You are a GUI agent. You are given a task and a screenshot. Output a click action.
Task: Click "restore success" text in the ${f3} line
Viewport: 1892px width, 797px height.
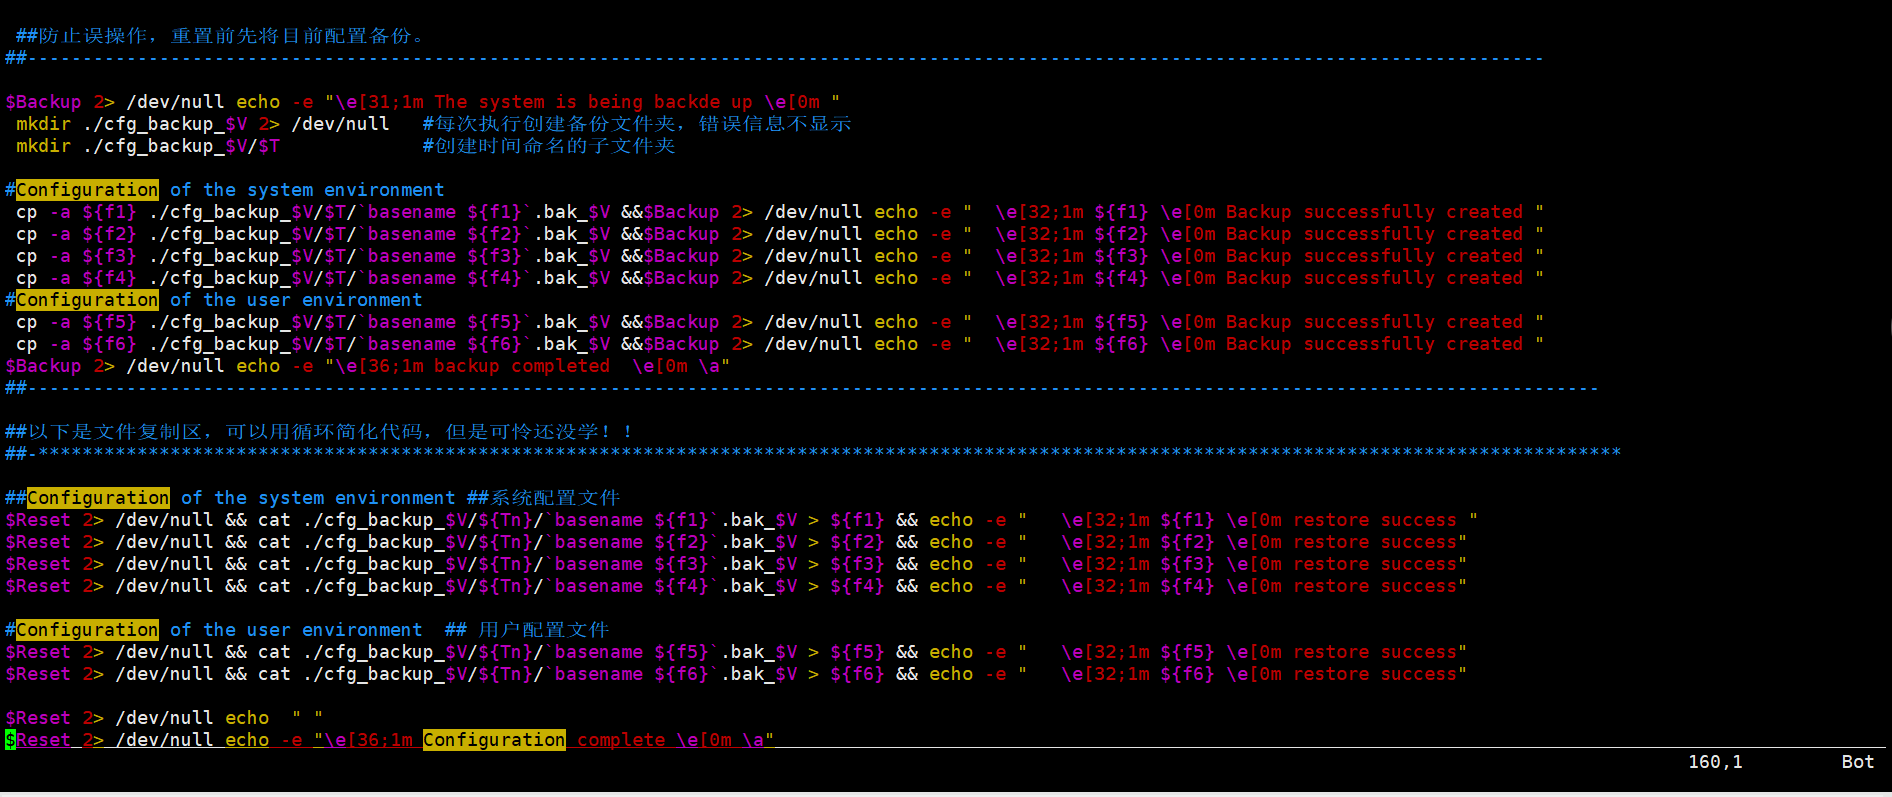[x=1376, y=564]
